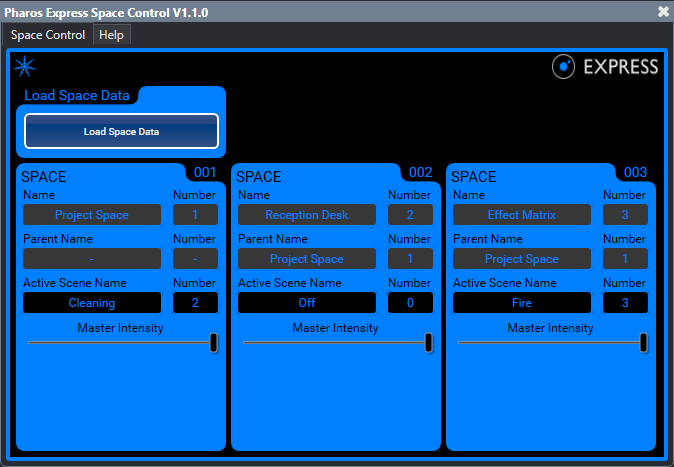Click the window title Pharos Express Space Control
The width and height of the screenshot is (674, 467).
[x=106, y=12]
